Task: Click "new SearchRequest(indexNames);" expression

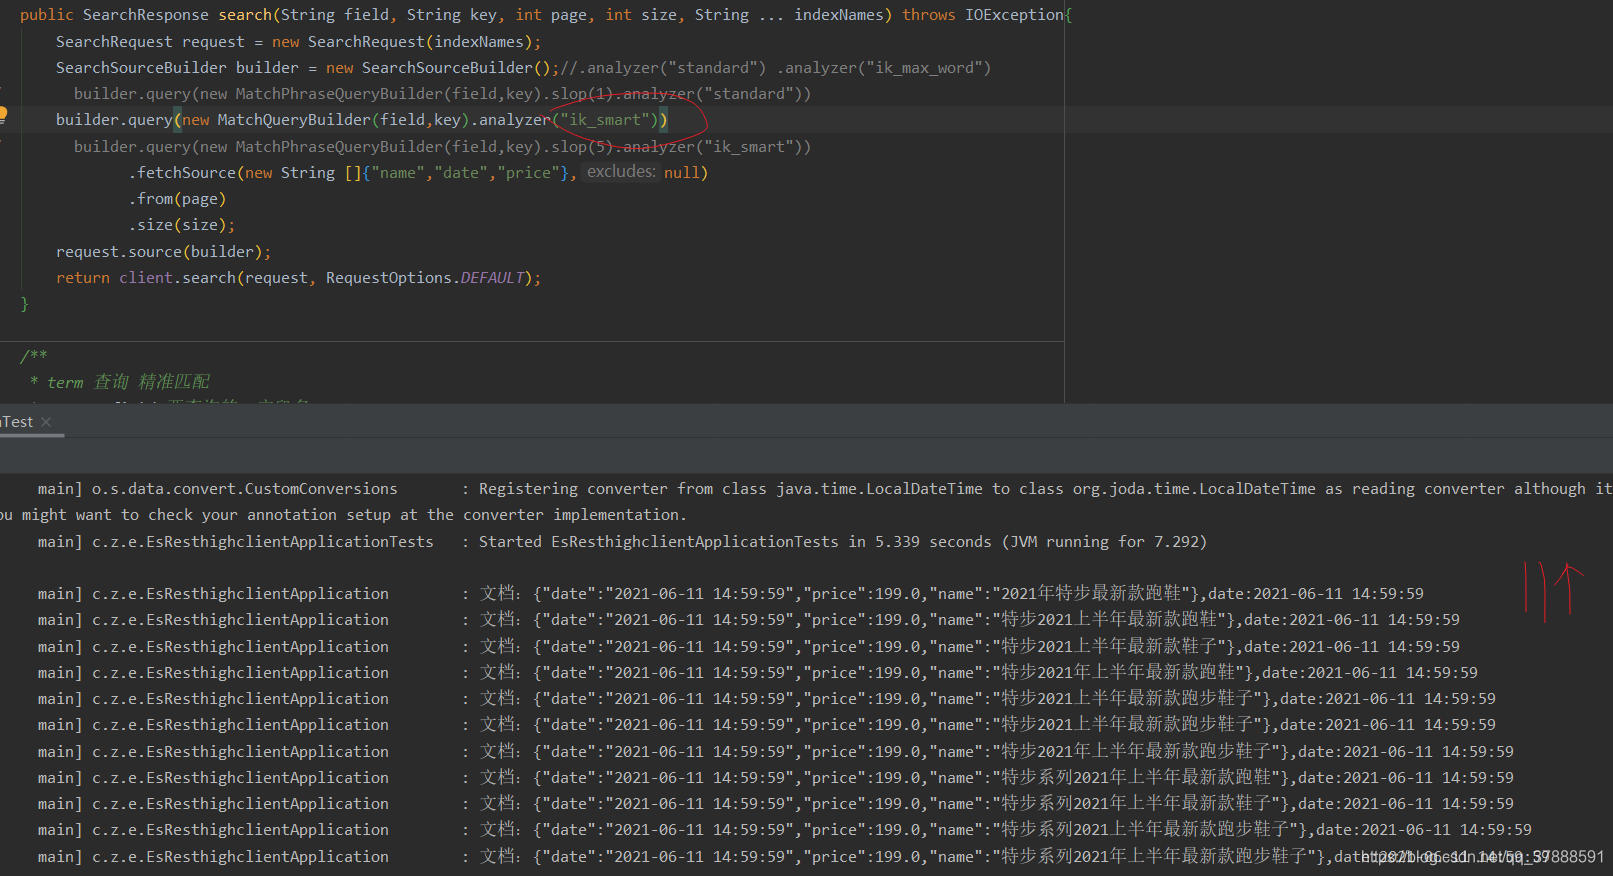Action: click(407, 42)
